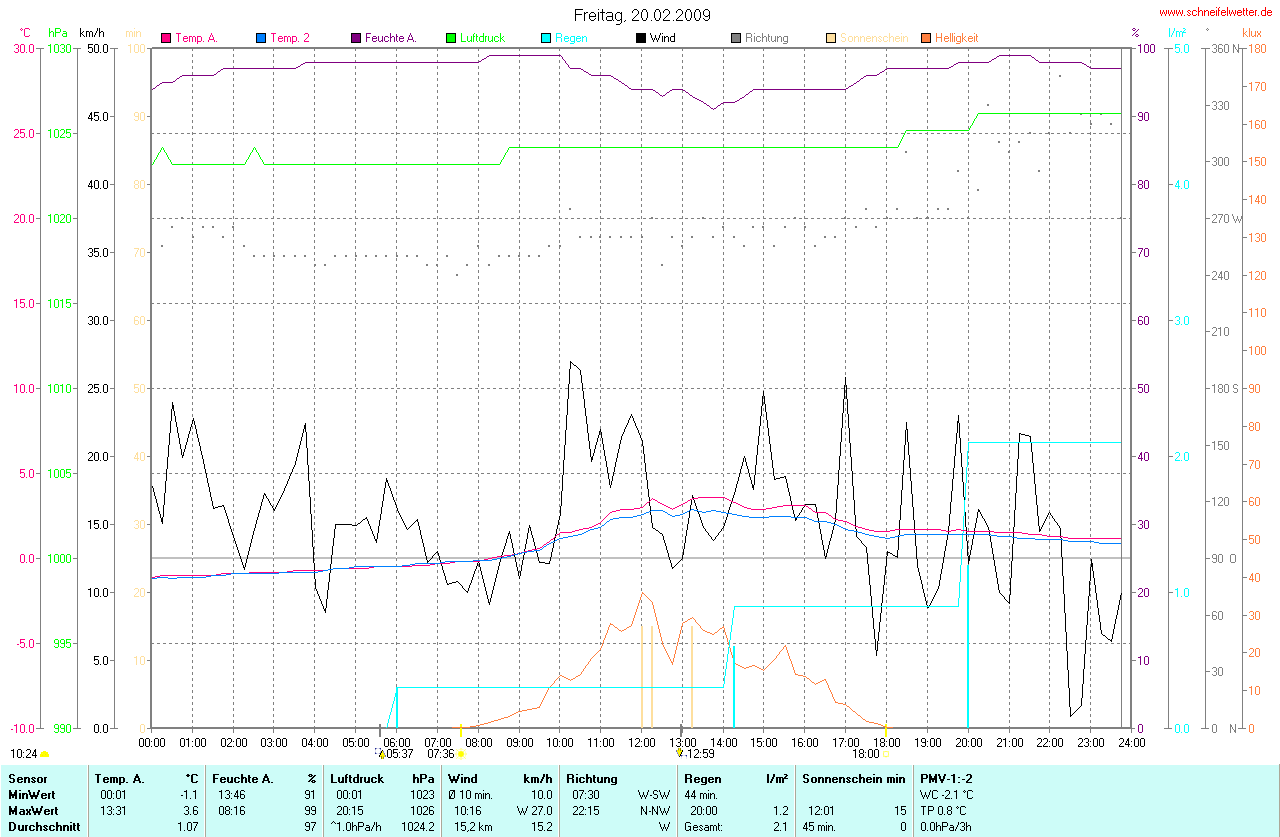The height and width of the screenshot is (837, 1280).
Task: Click maximum temperature value '3.6'
Action: [x=191, y=810]
